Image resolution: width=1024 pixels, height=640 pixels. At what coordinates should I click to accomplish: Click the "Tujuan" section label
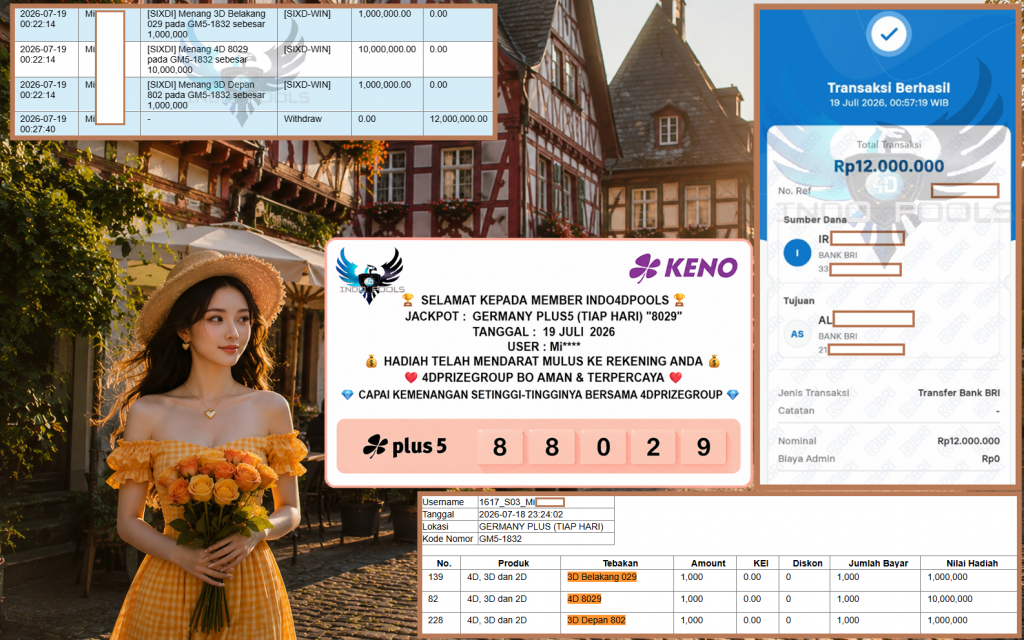click(799, 300)
